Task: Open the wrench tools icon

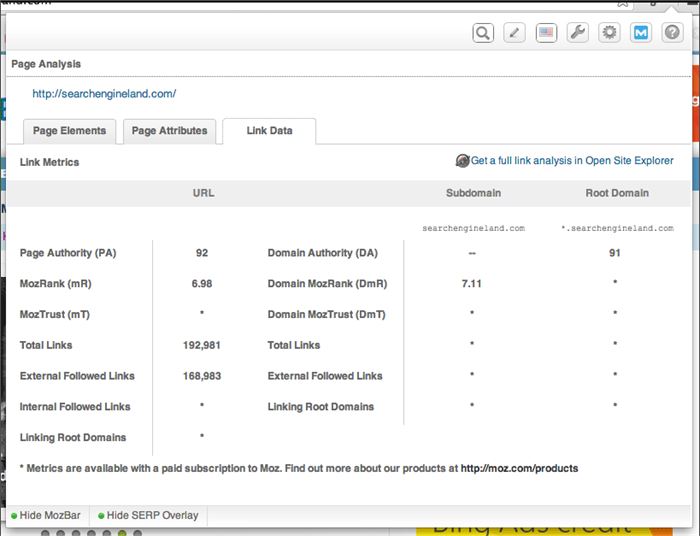Action: (578, 33)
